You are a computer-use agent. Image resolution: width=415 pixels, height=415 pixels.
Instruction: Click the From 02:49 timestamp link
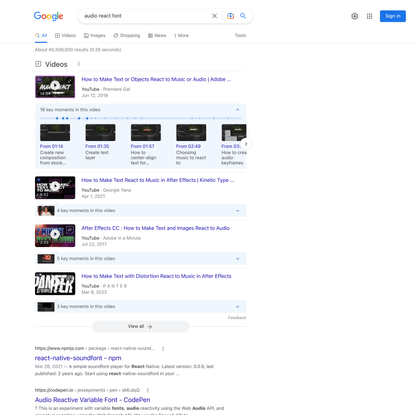point(188,146)
